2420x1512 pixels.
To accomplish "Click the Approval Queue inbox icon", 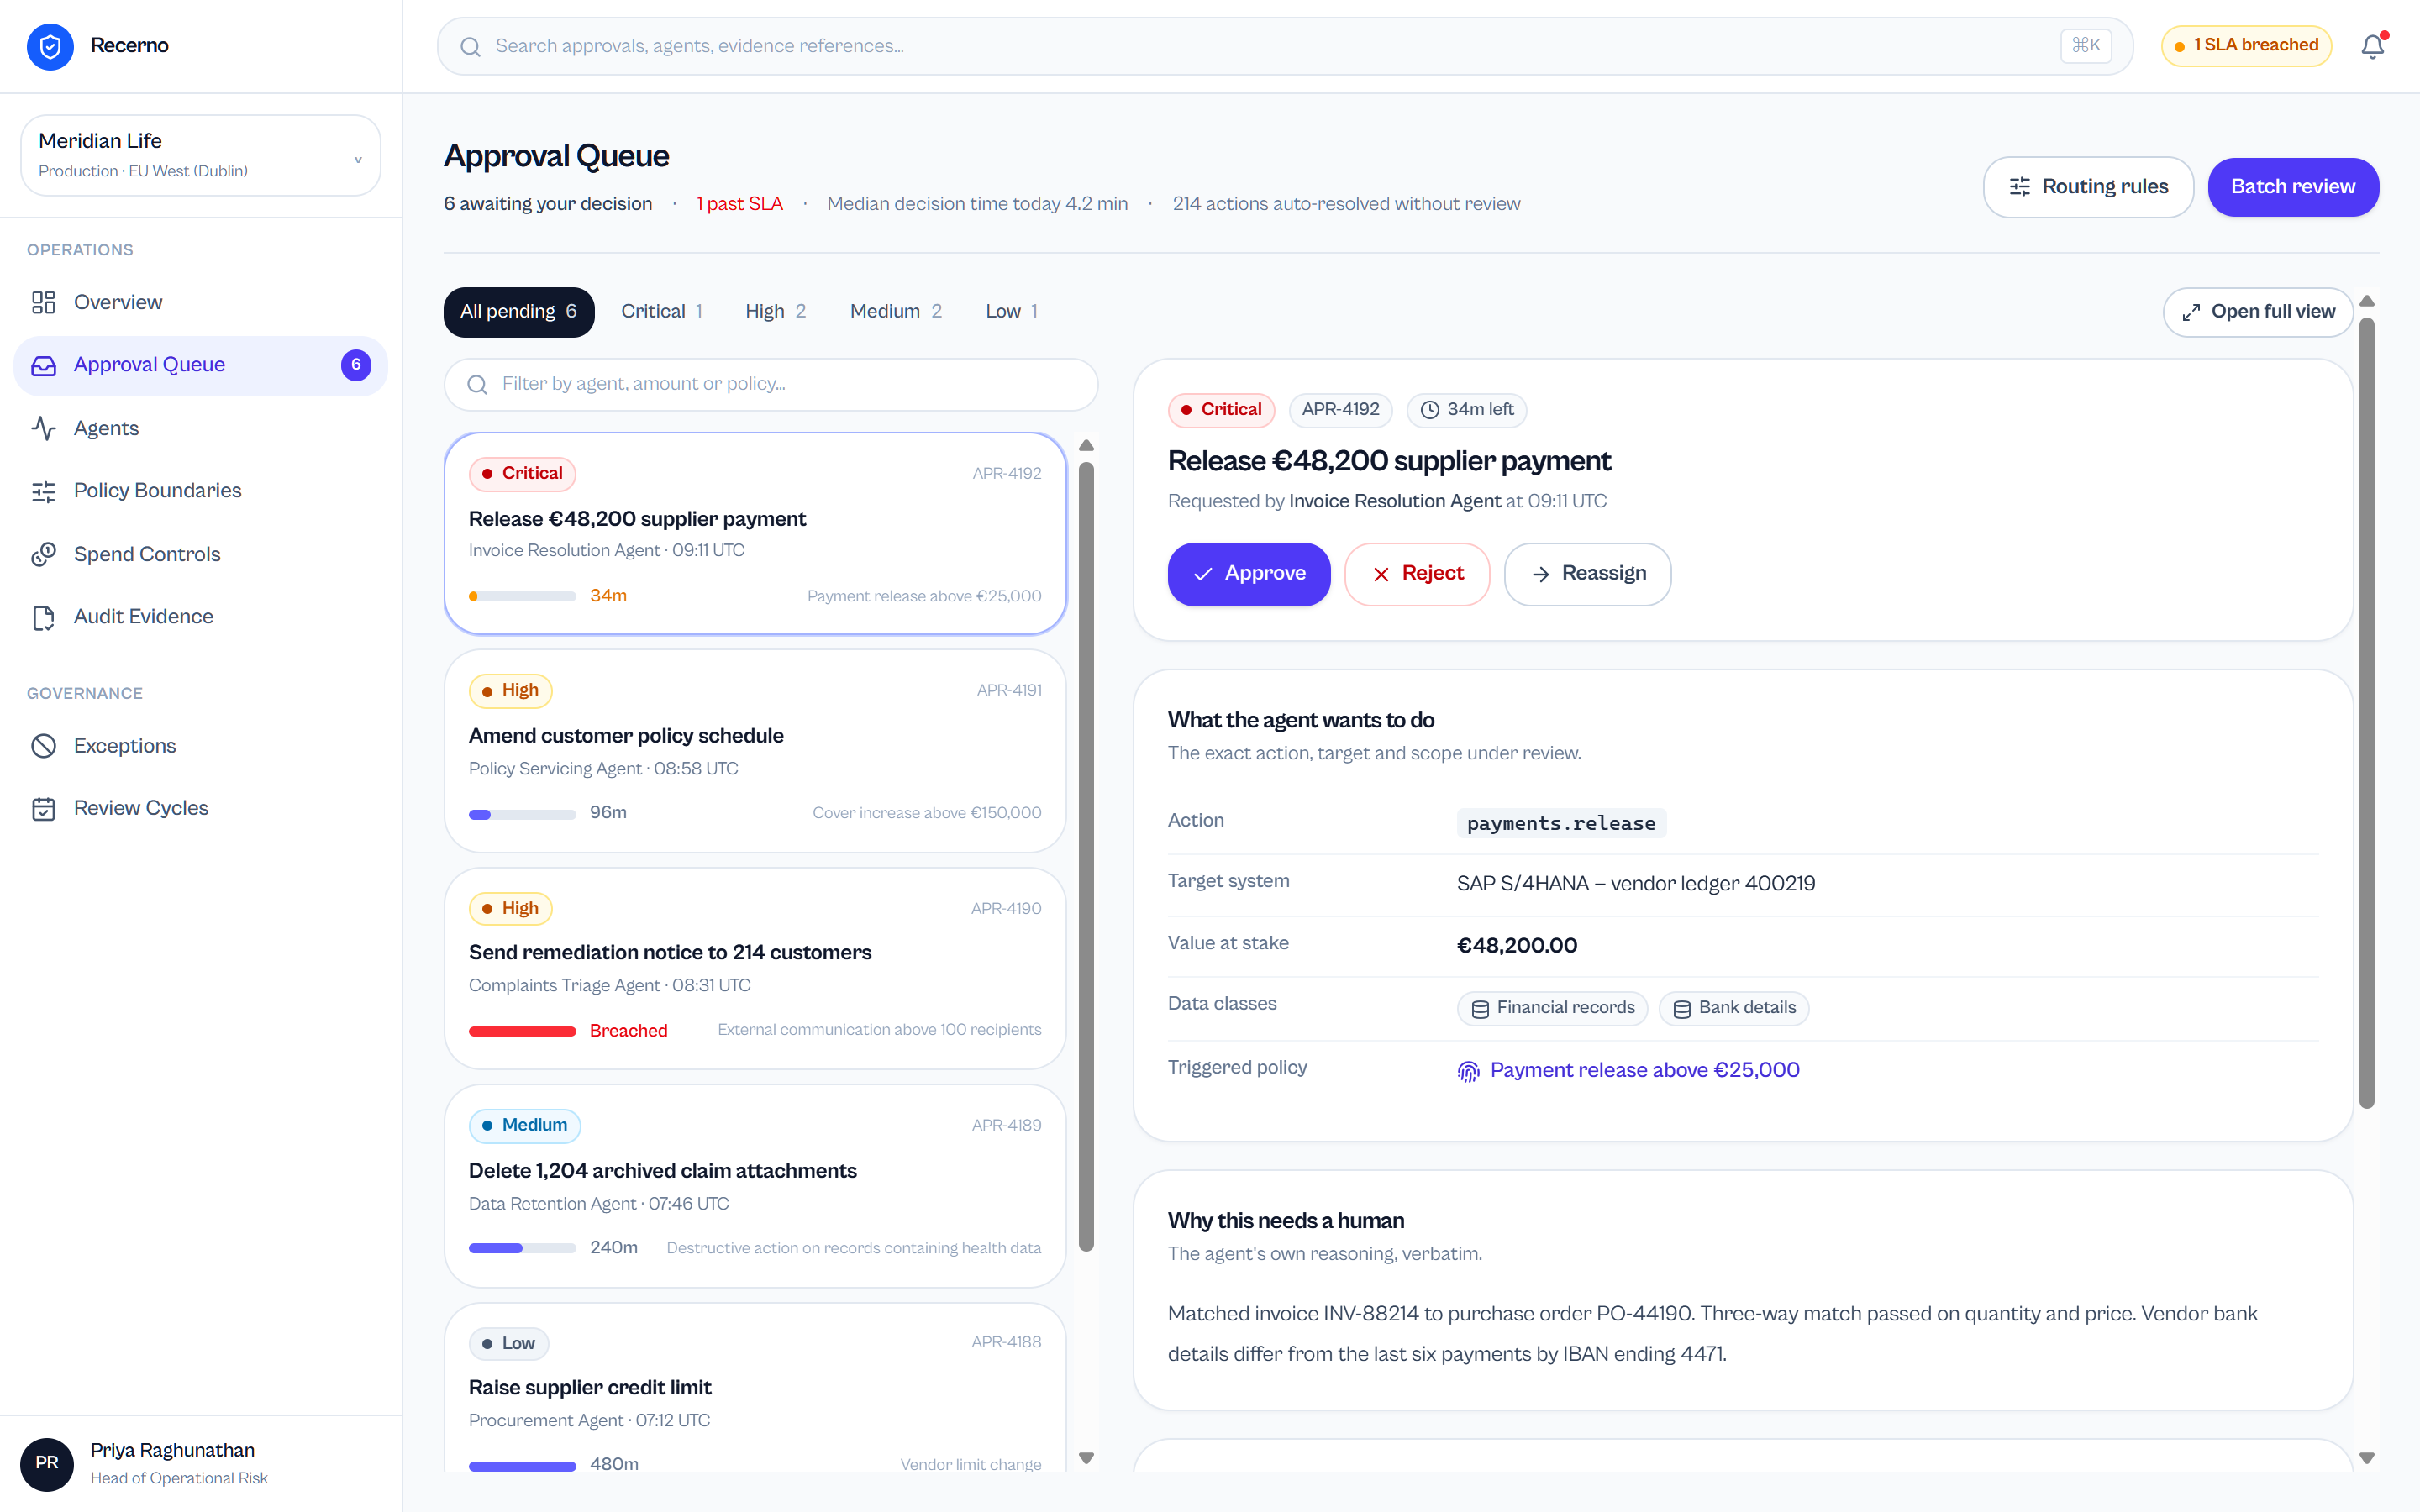I will (43, 365).
